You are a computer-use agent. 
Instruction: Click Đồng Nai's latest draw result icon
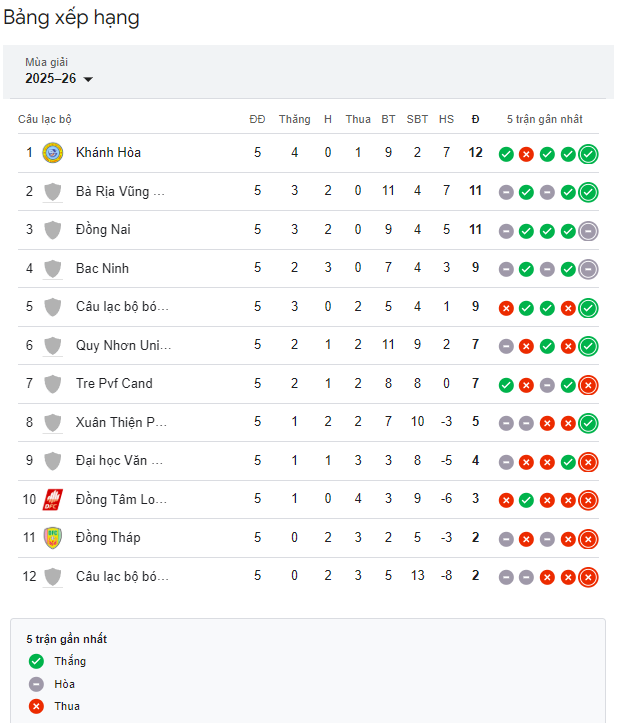click(589, 231)
